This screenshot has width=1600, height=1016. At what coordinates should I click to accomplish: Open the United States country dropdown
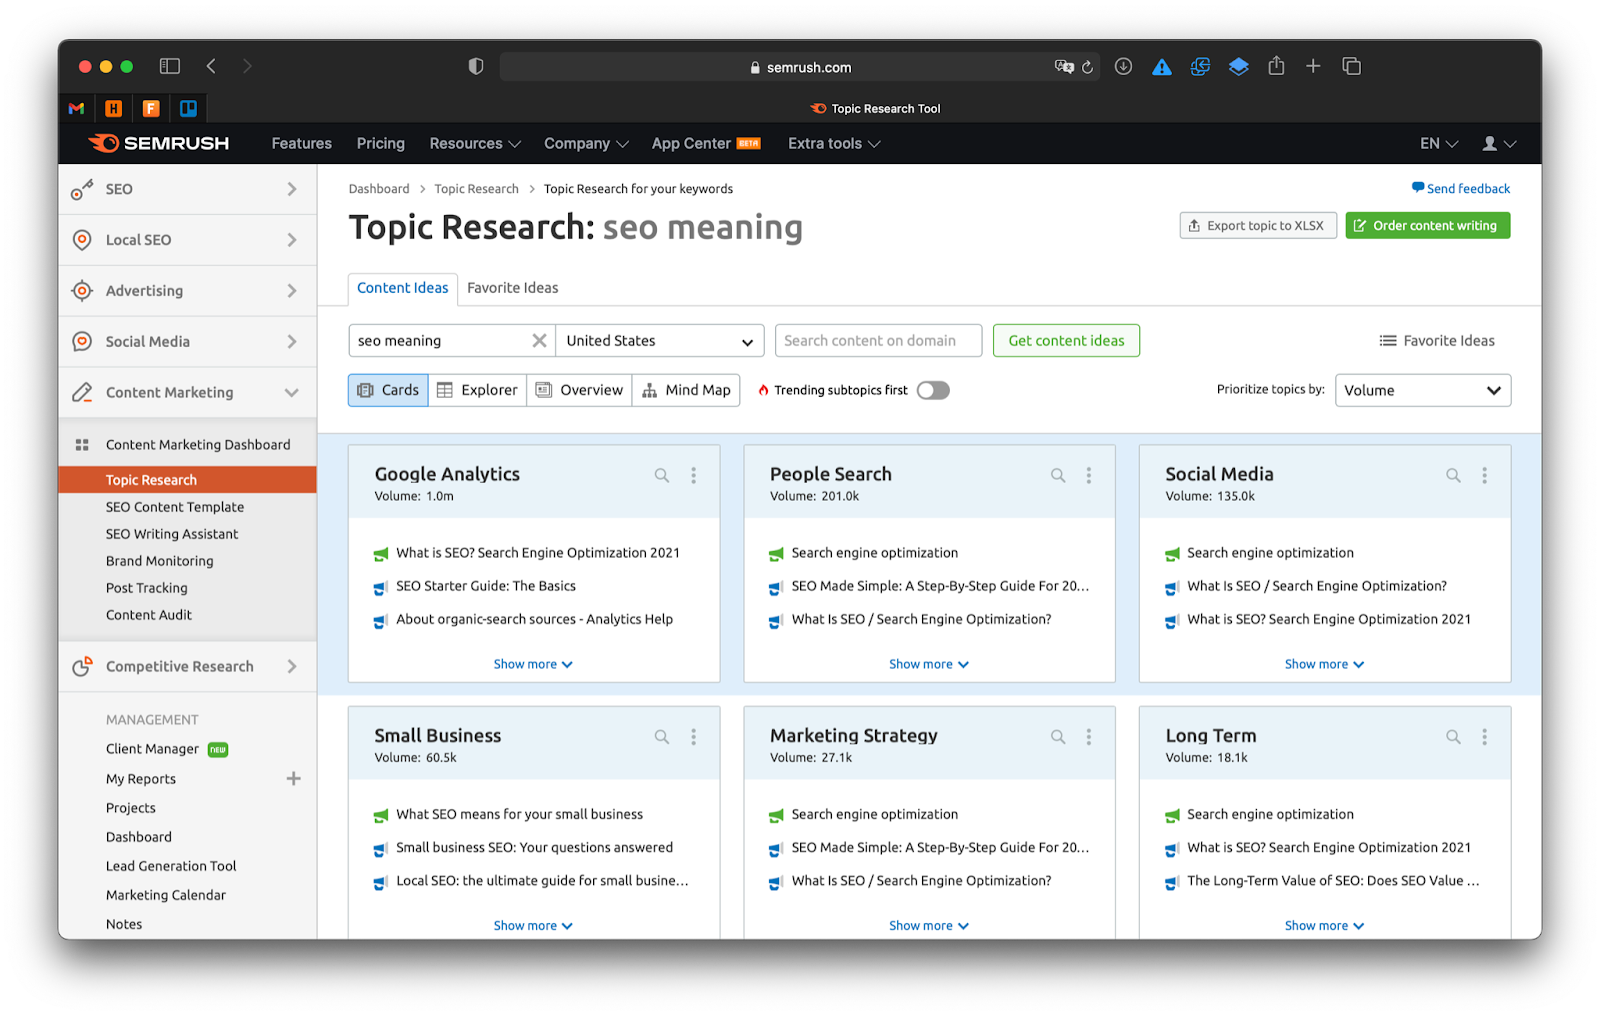(660, 340)
